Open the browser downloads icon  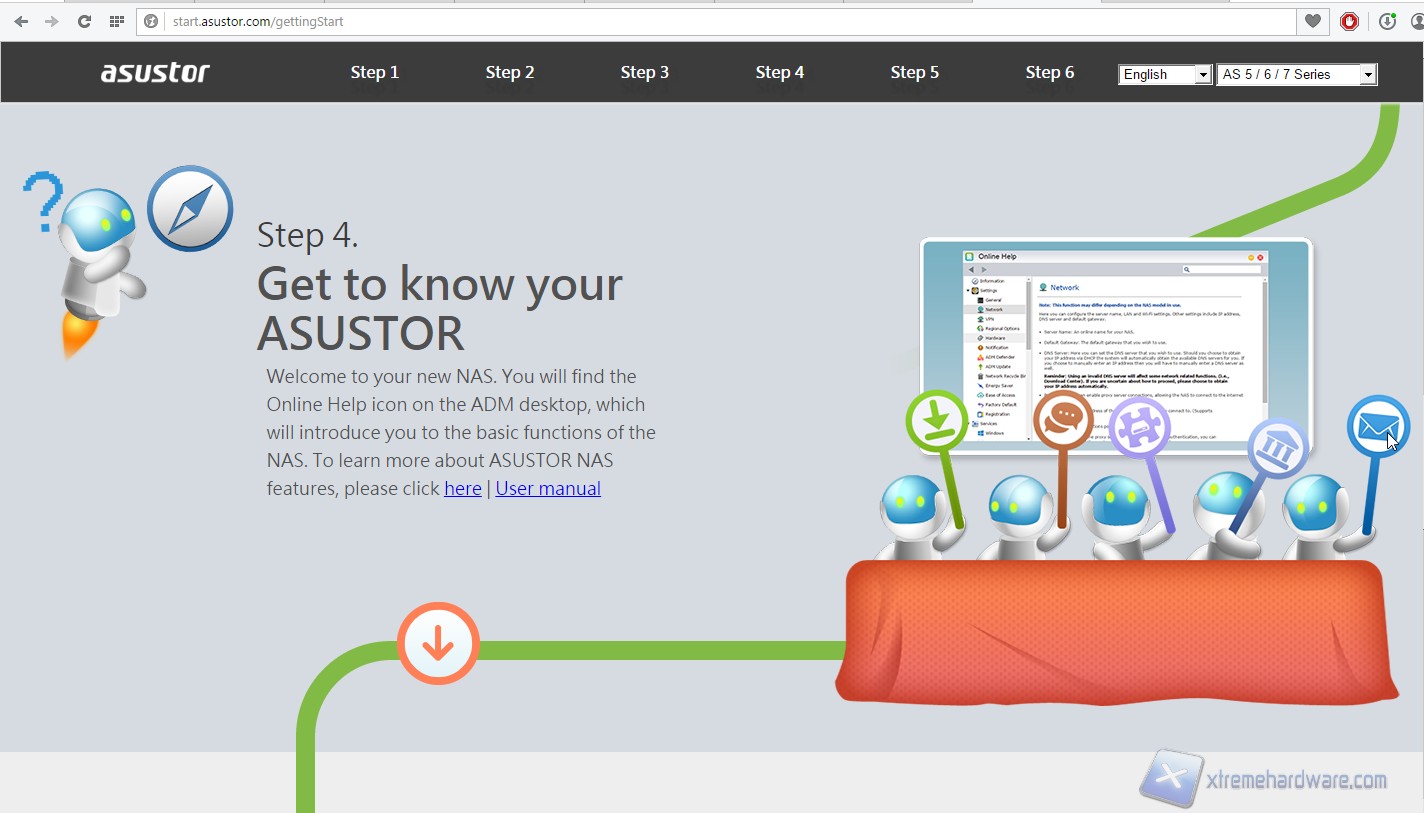click(x=1387, y=21)
